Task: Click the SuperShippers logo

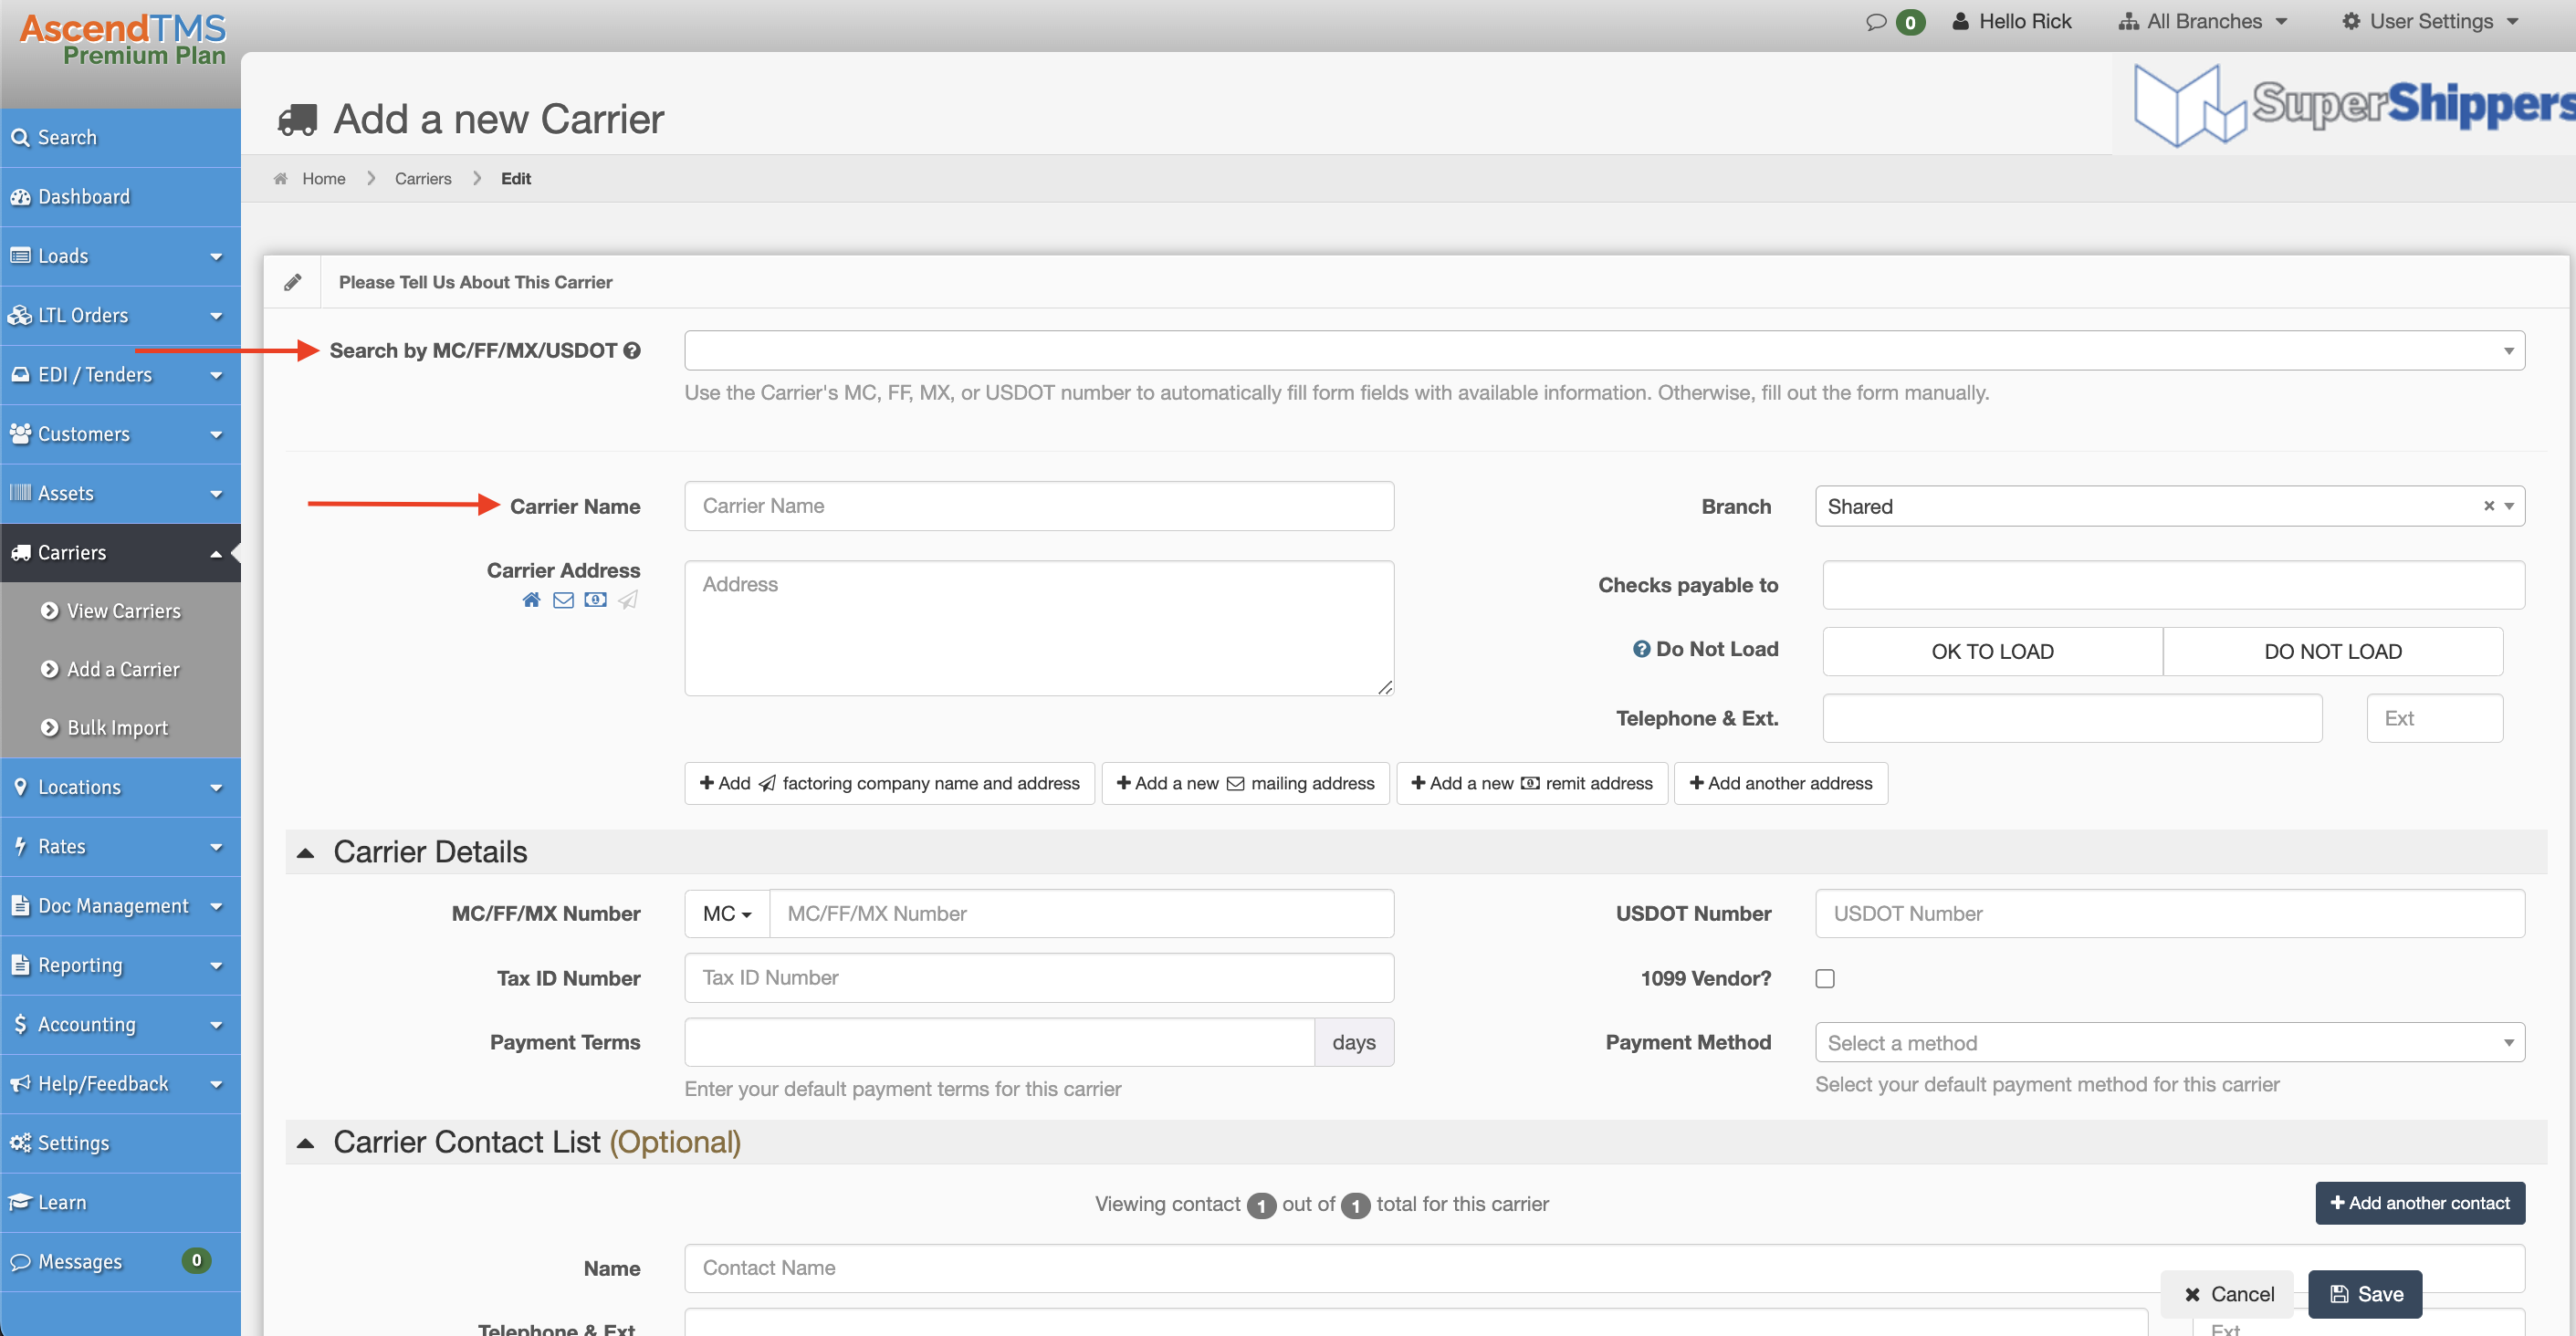Action: point(2353,104)
